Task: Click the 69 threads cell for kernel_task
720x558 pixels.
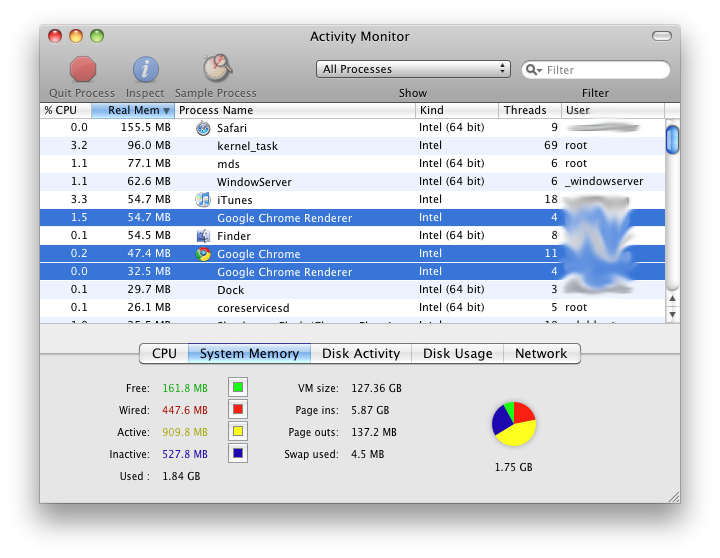Action: point(551,145)
